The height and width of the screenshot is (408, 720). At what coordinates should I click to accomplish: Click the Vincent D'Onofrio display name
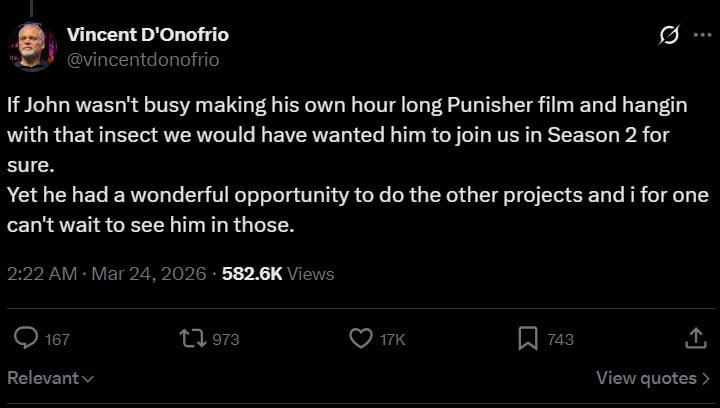(x=147, y=35)
